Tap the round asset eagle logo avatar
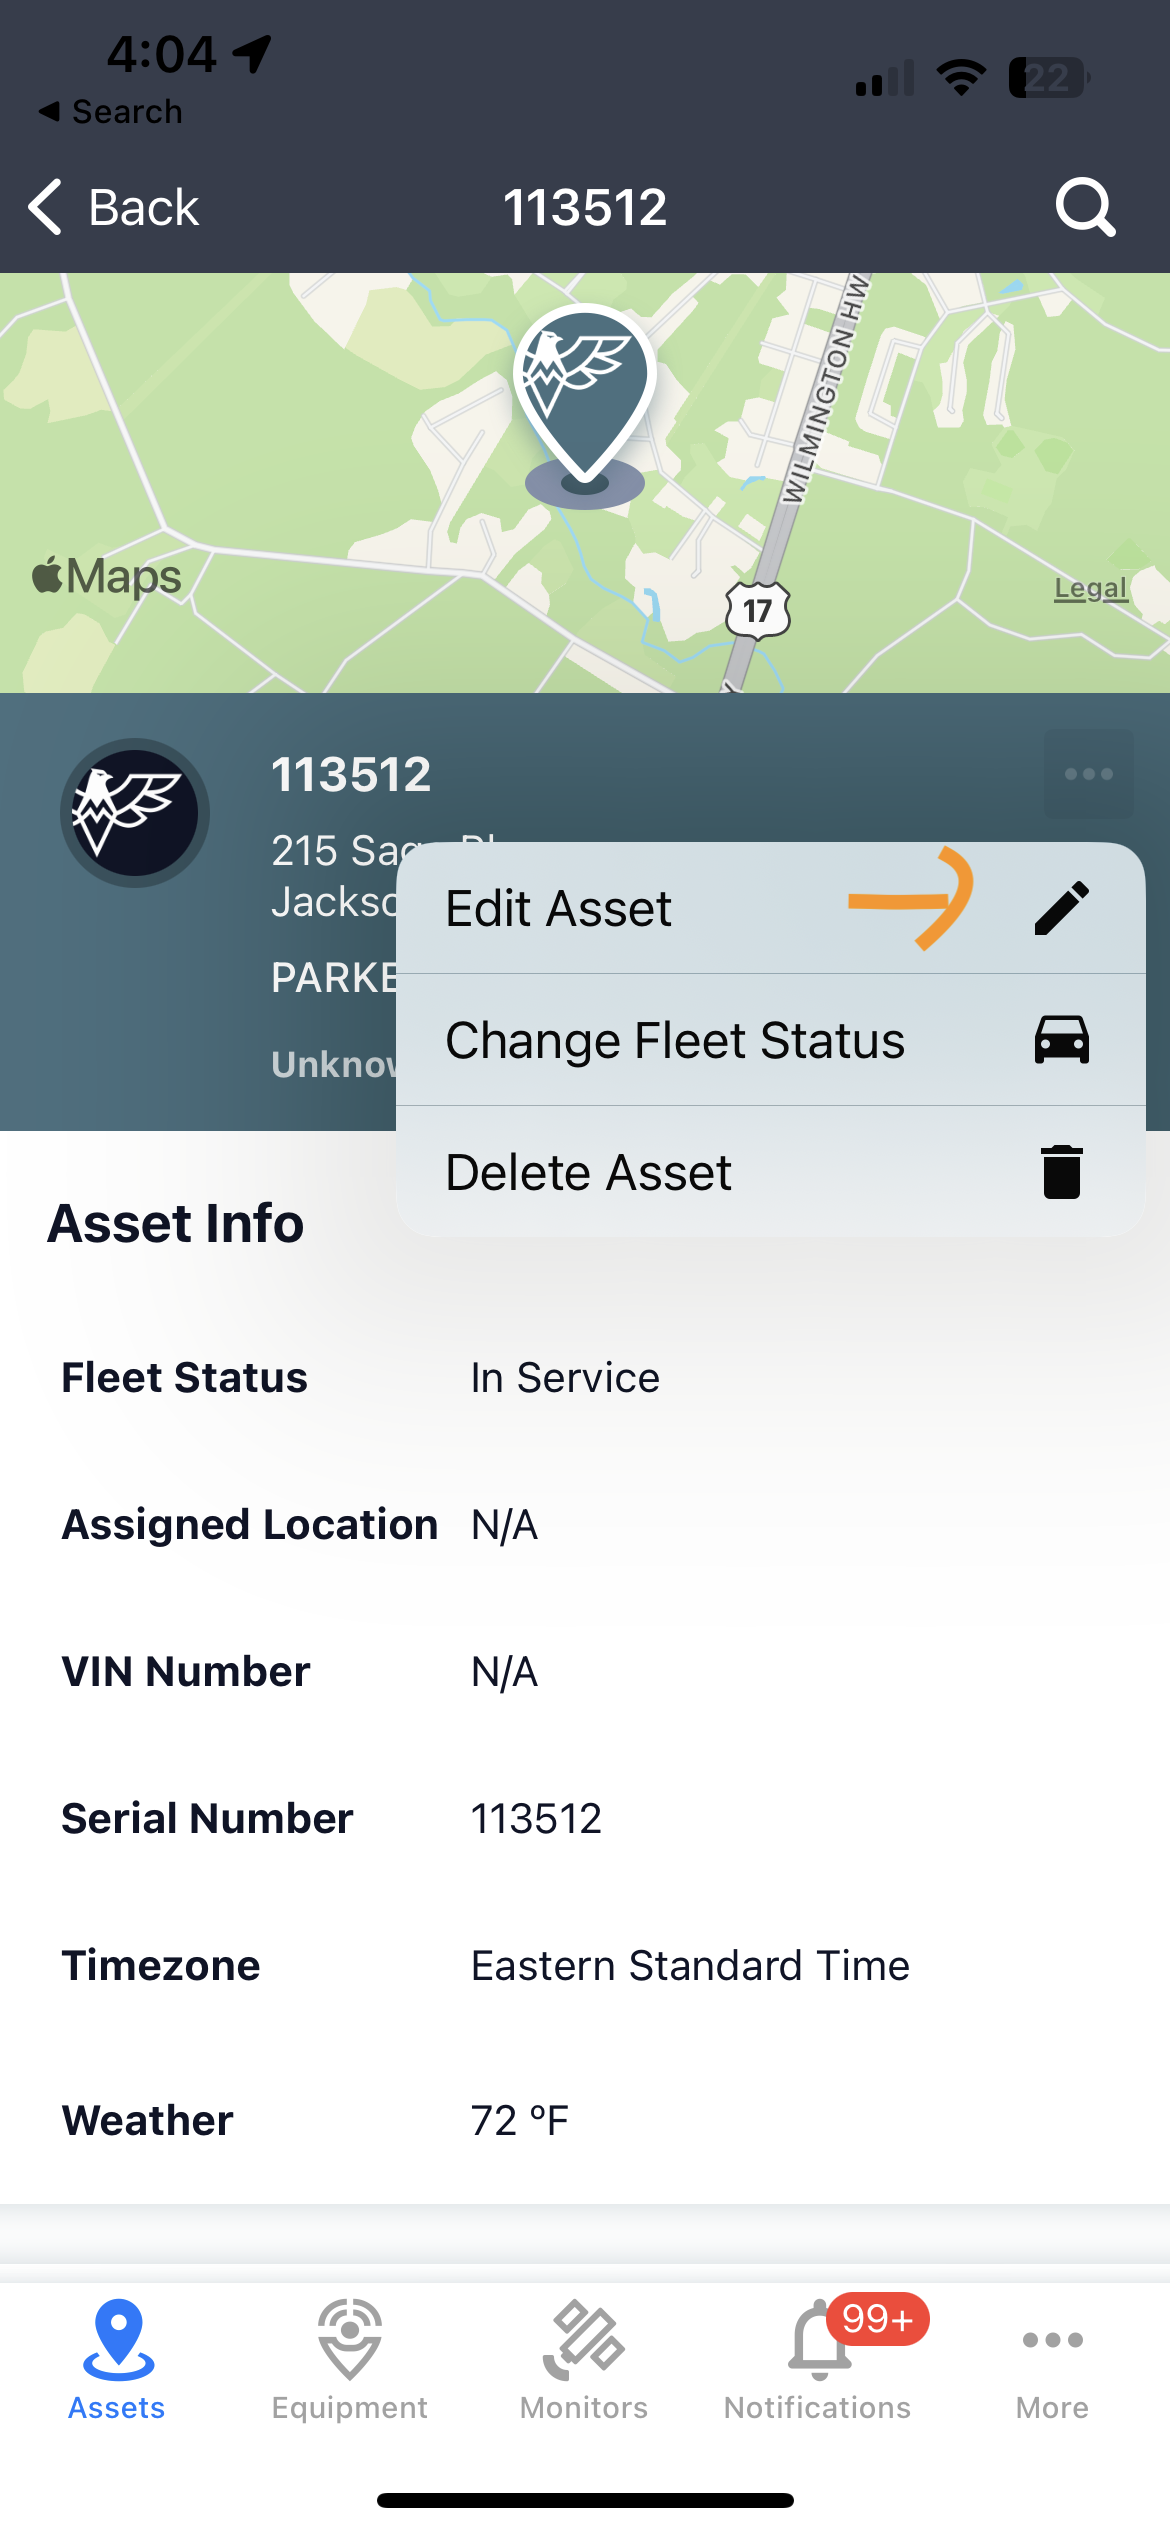1170x2532 pixels. (x=135, y=813)
